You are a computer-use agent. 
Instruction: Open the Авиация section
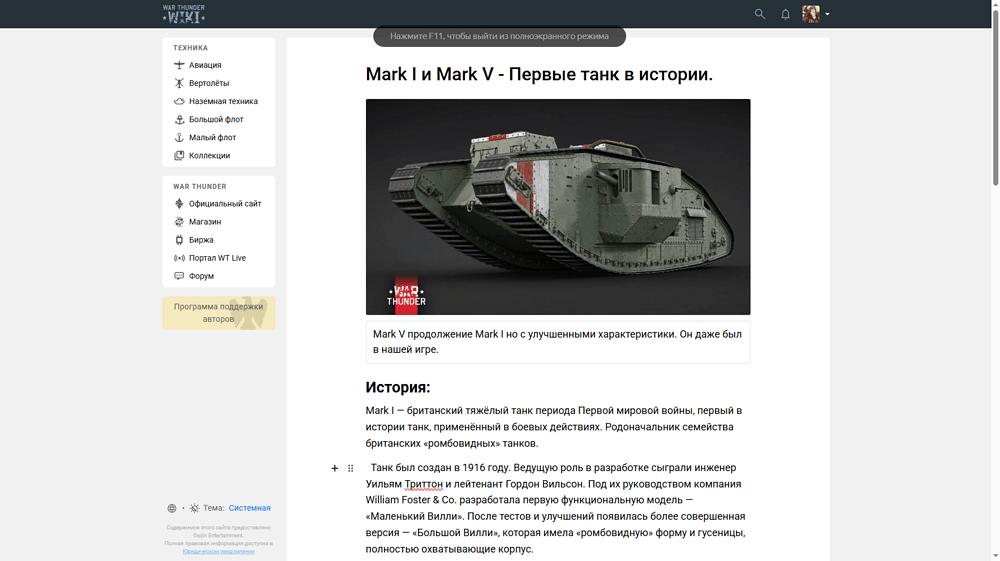(x=205, y=65)
